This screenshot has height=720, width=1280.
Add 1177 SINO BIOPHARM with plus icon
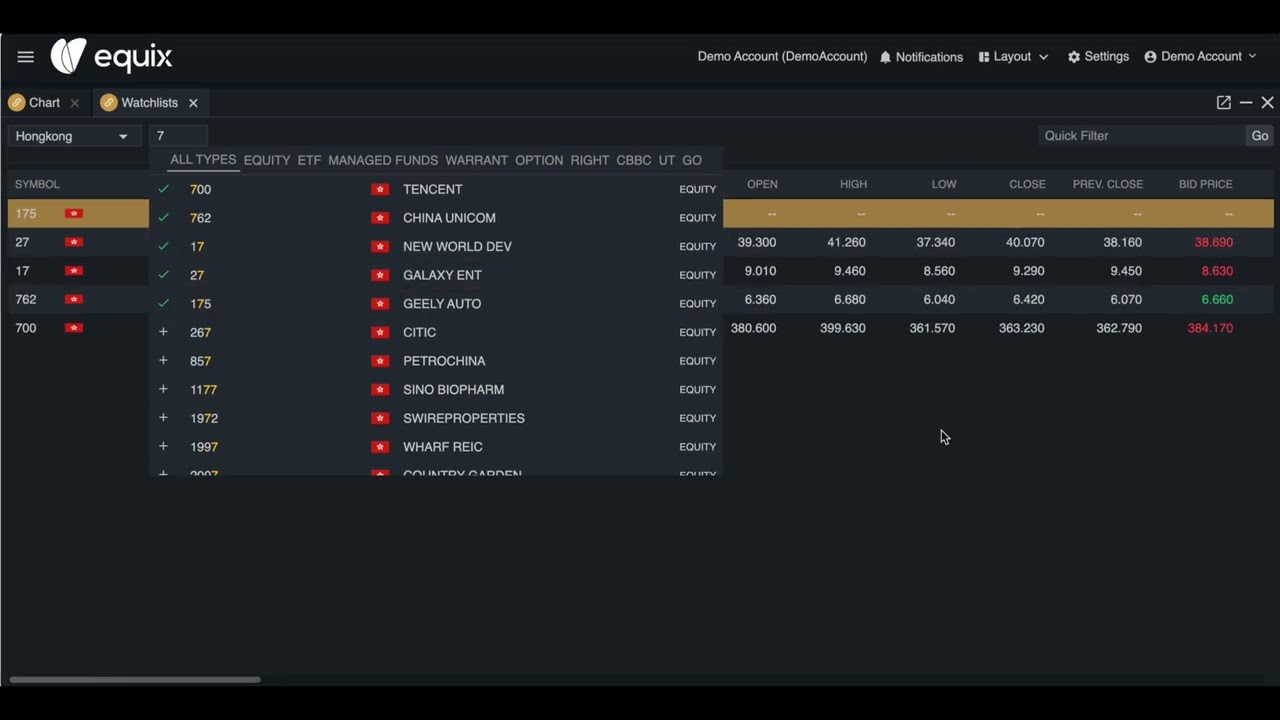point(164,389)
